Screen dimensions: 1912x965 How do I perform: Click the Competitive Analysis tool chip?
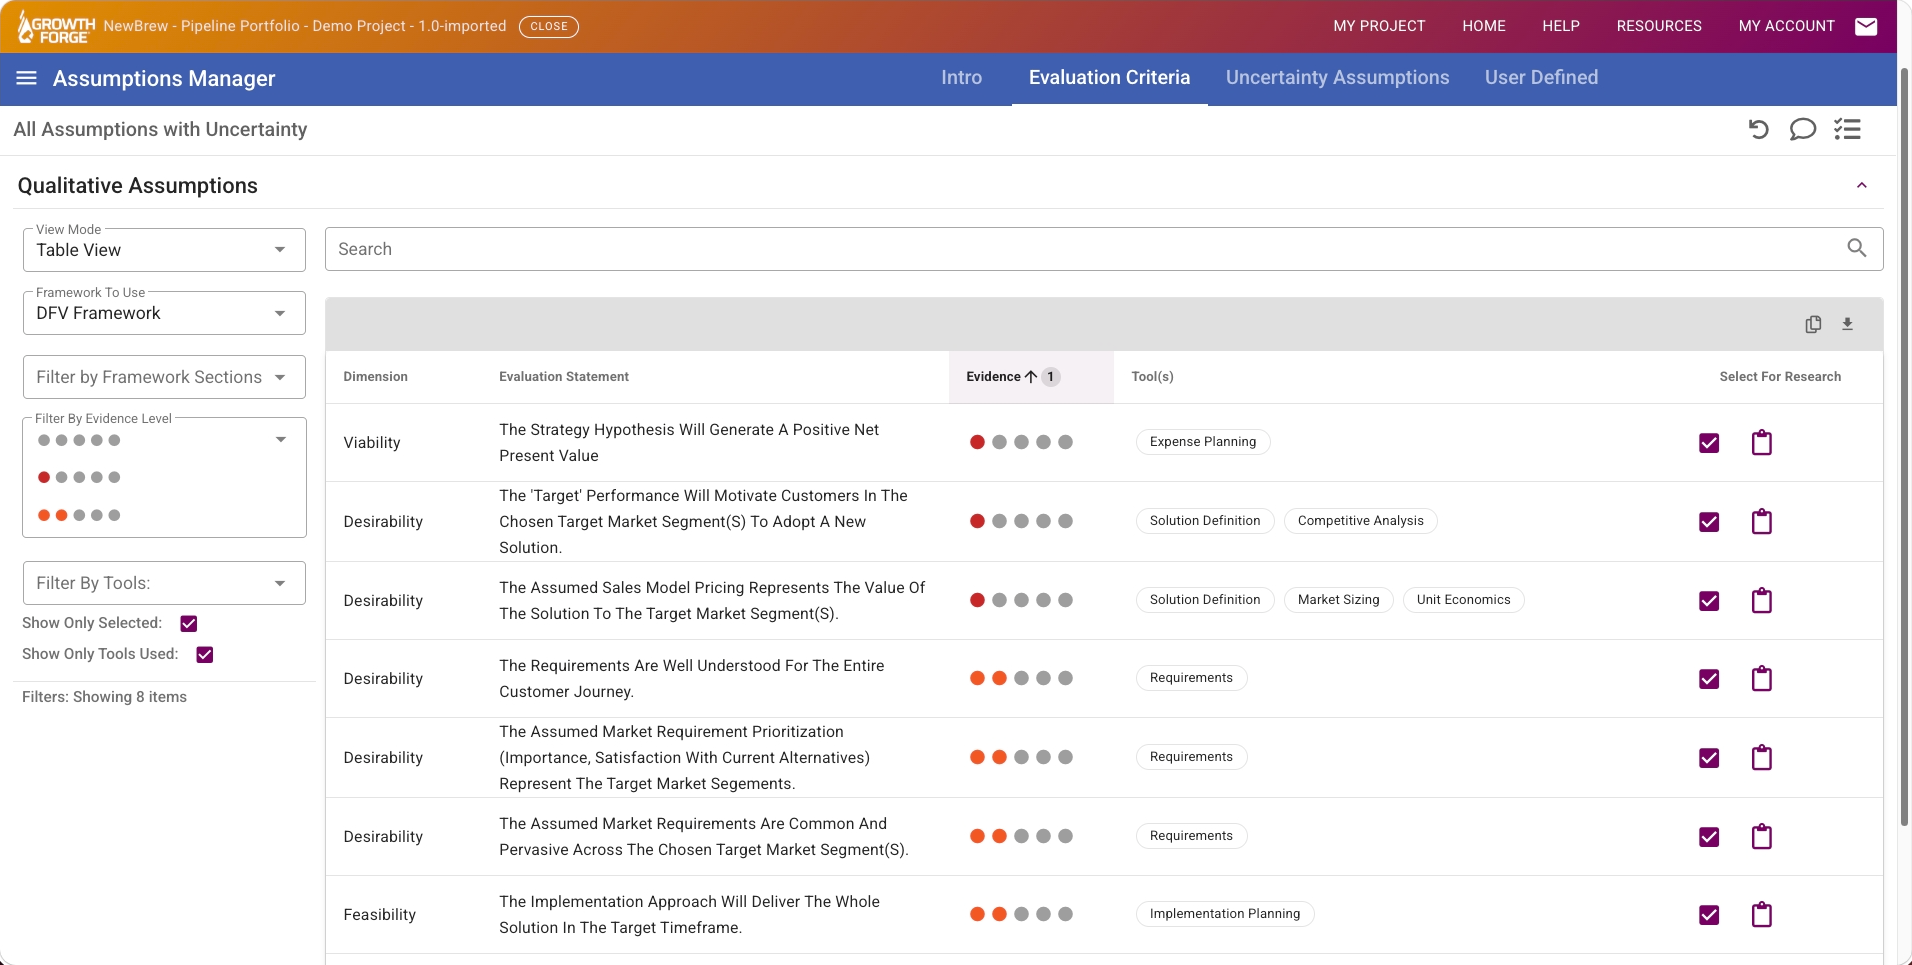click(1360, 521)
